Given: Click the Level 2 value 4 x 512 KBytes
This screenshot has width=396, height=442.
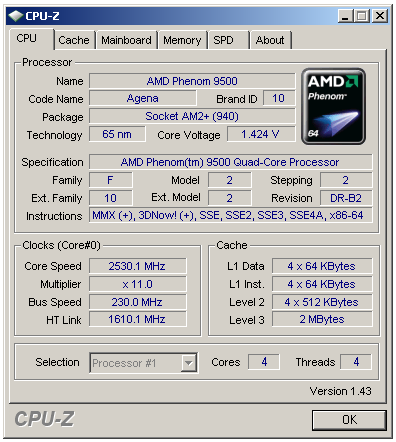Looking at the screenshot, I should coord(322,302).
